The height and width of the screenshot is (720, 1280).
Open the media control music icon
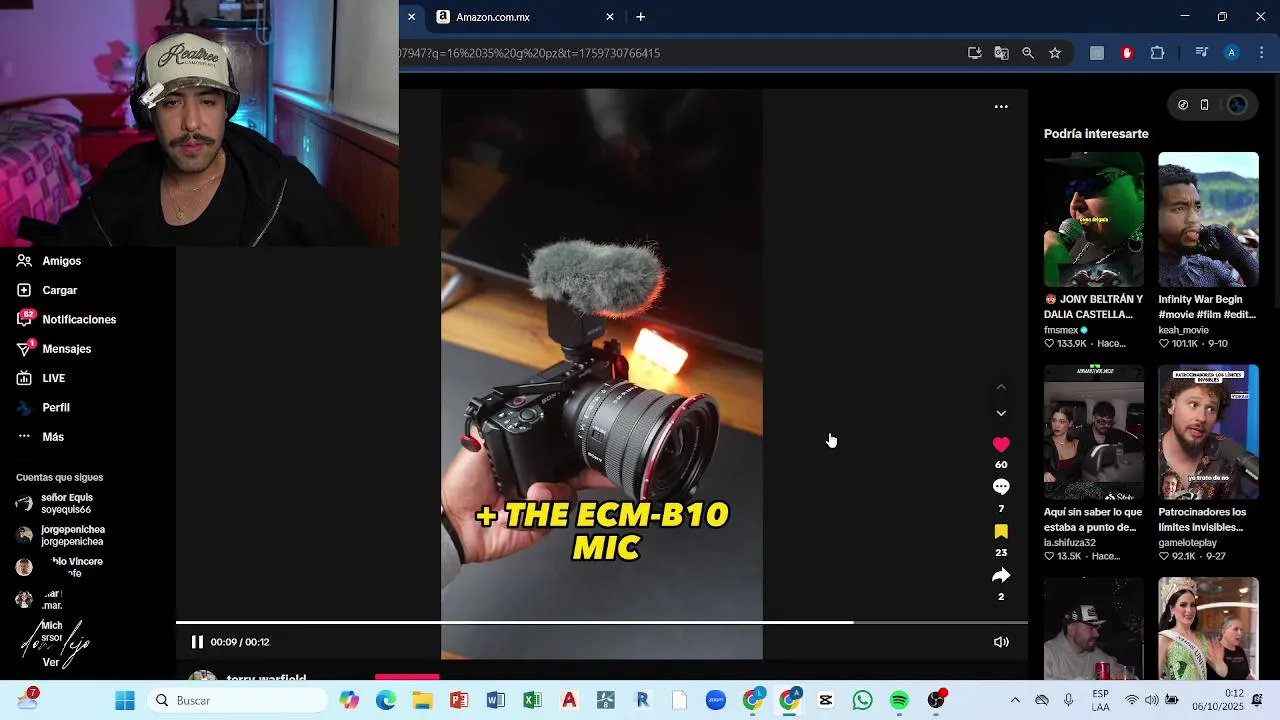1202,53
